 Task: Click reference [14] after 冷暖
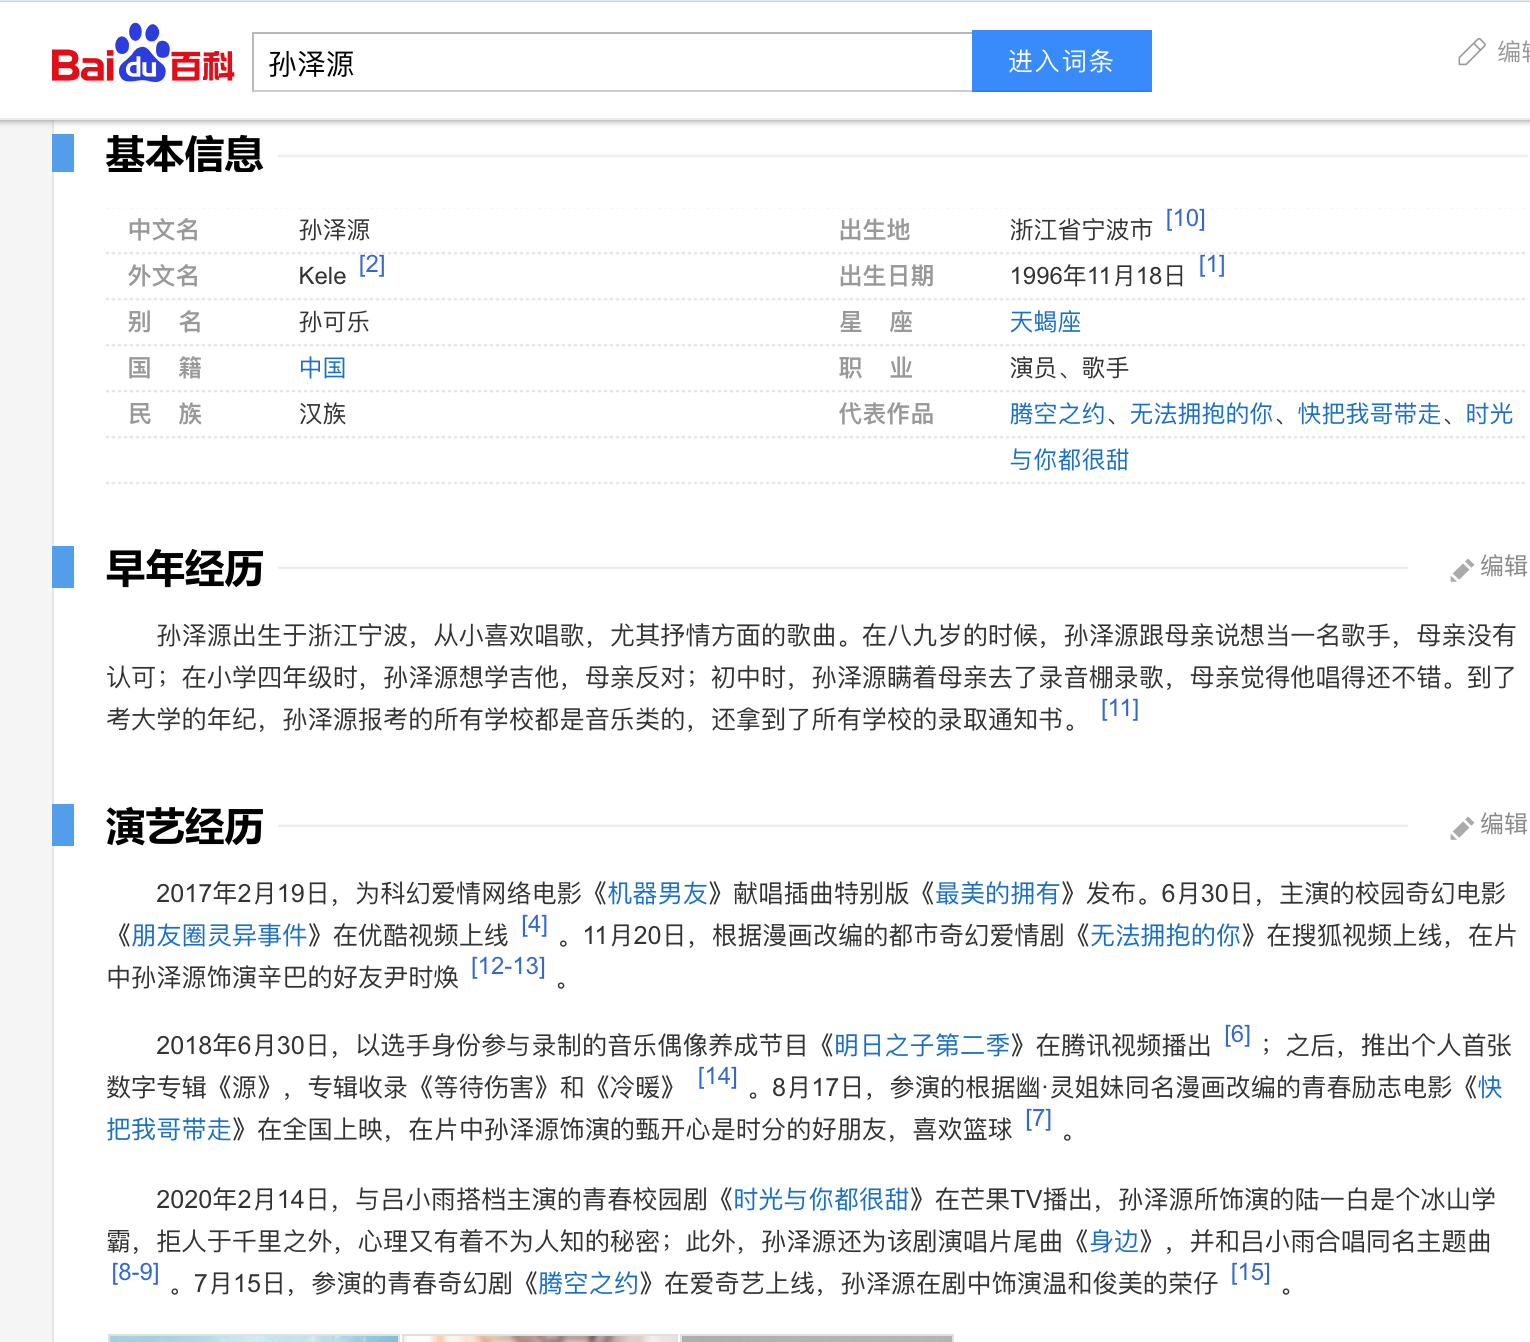tap(718, 1077)
